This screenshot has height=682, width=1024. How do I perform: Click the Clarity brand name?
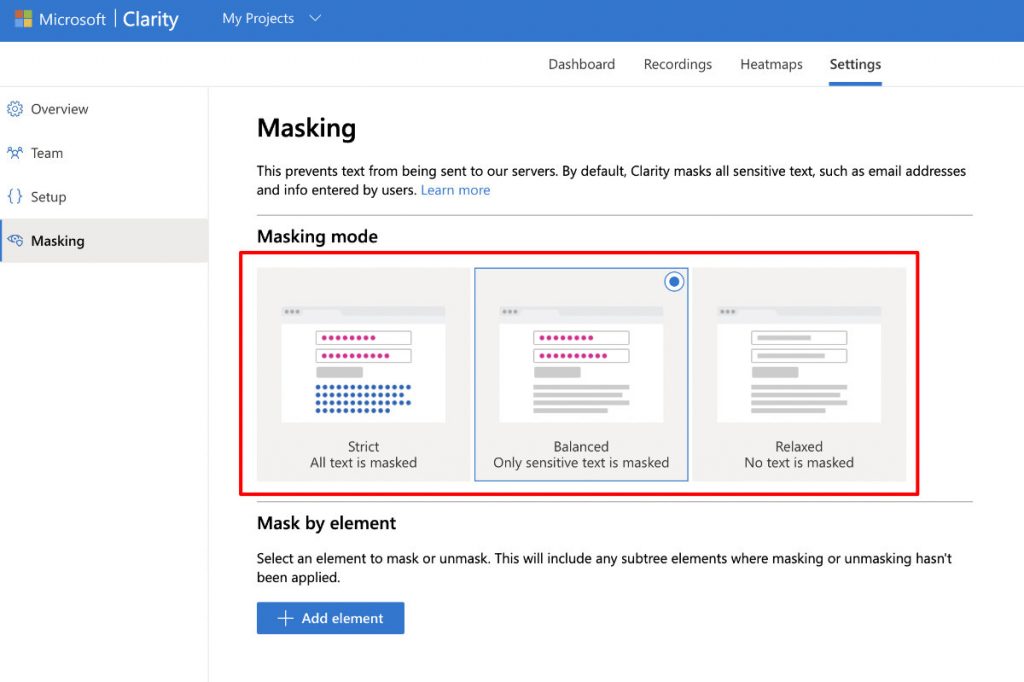(x=150, y=20)
